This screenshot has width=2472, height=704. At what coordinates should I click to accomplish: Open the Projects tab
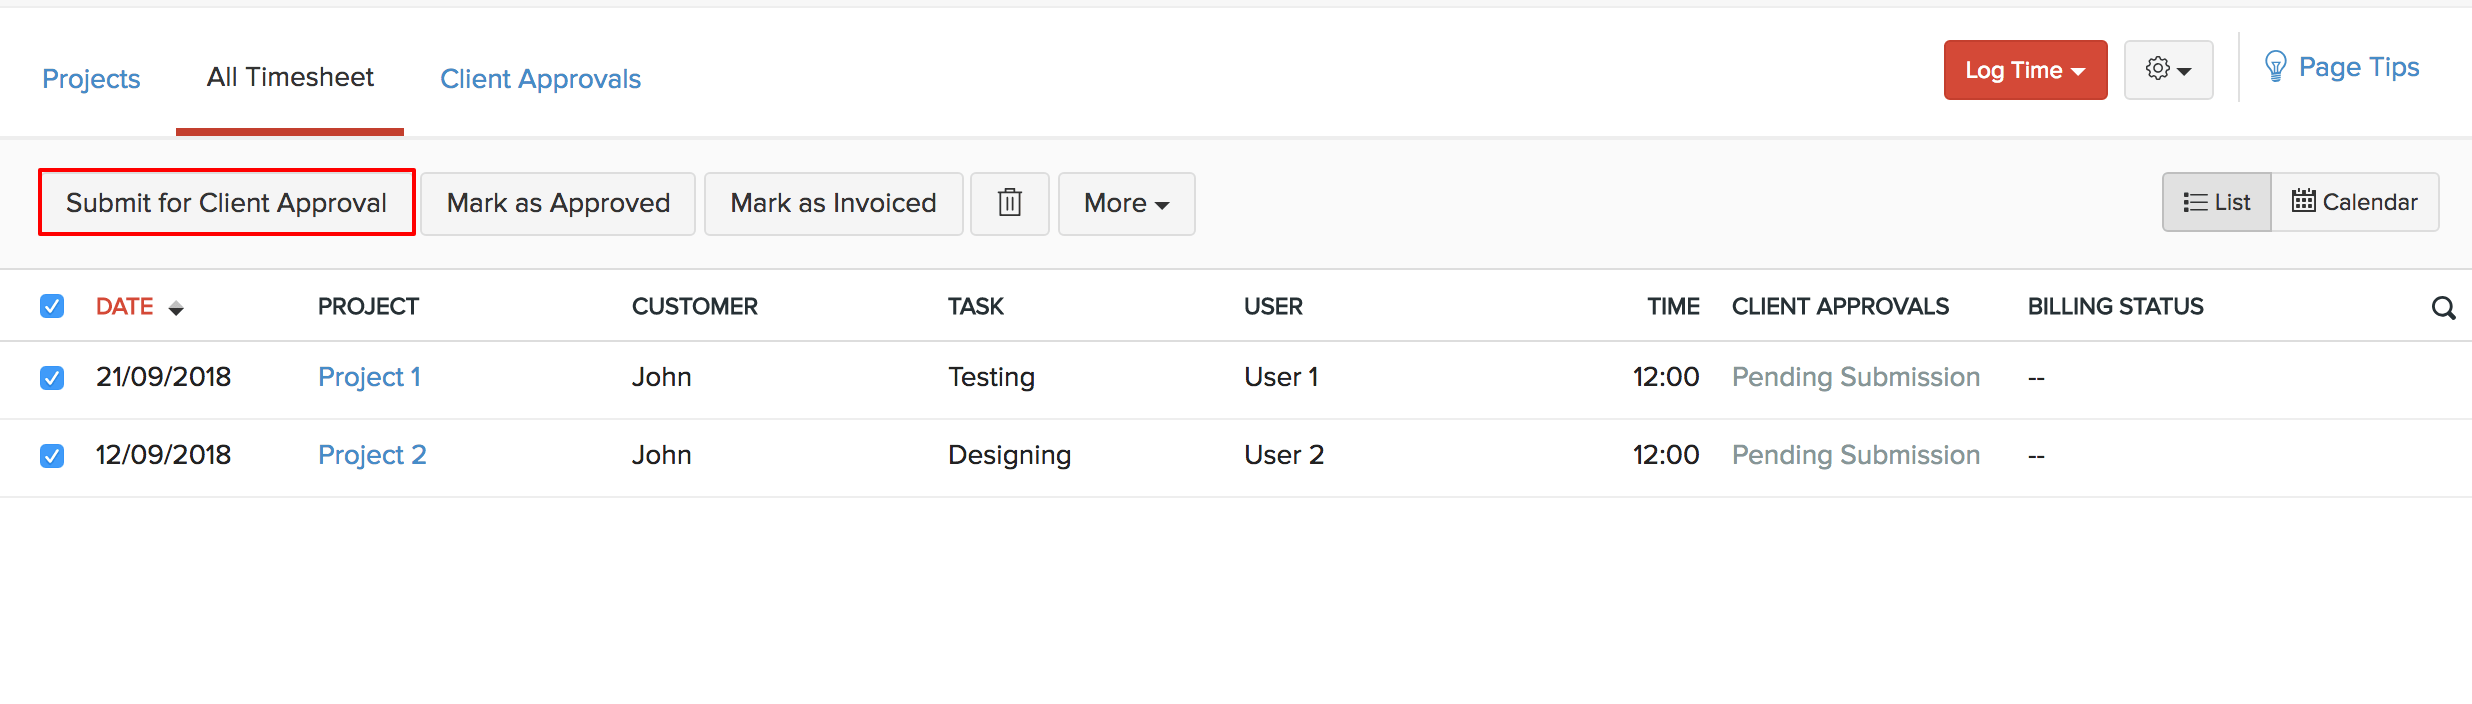[91, 79]
